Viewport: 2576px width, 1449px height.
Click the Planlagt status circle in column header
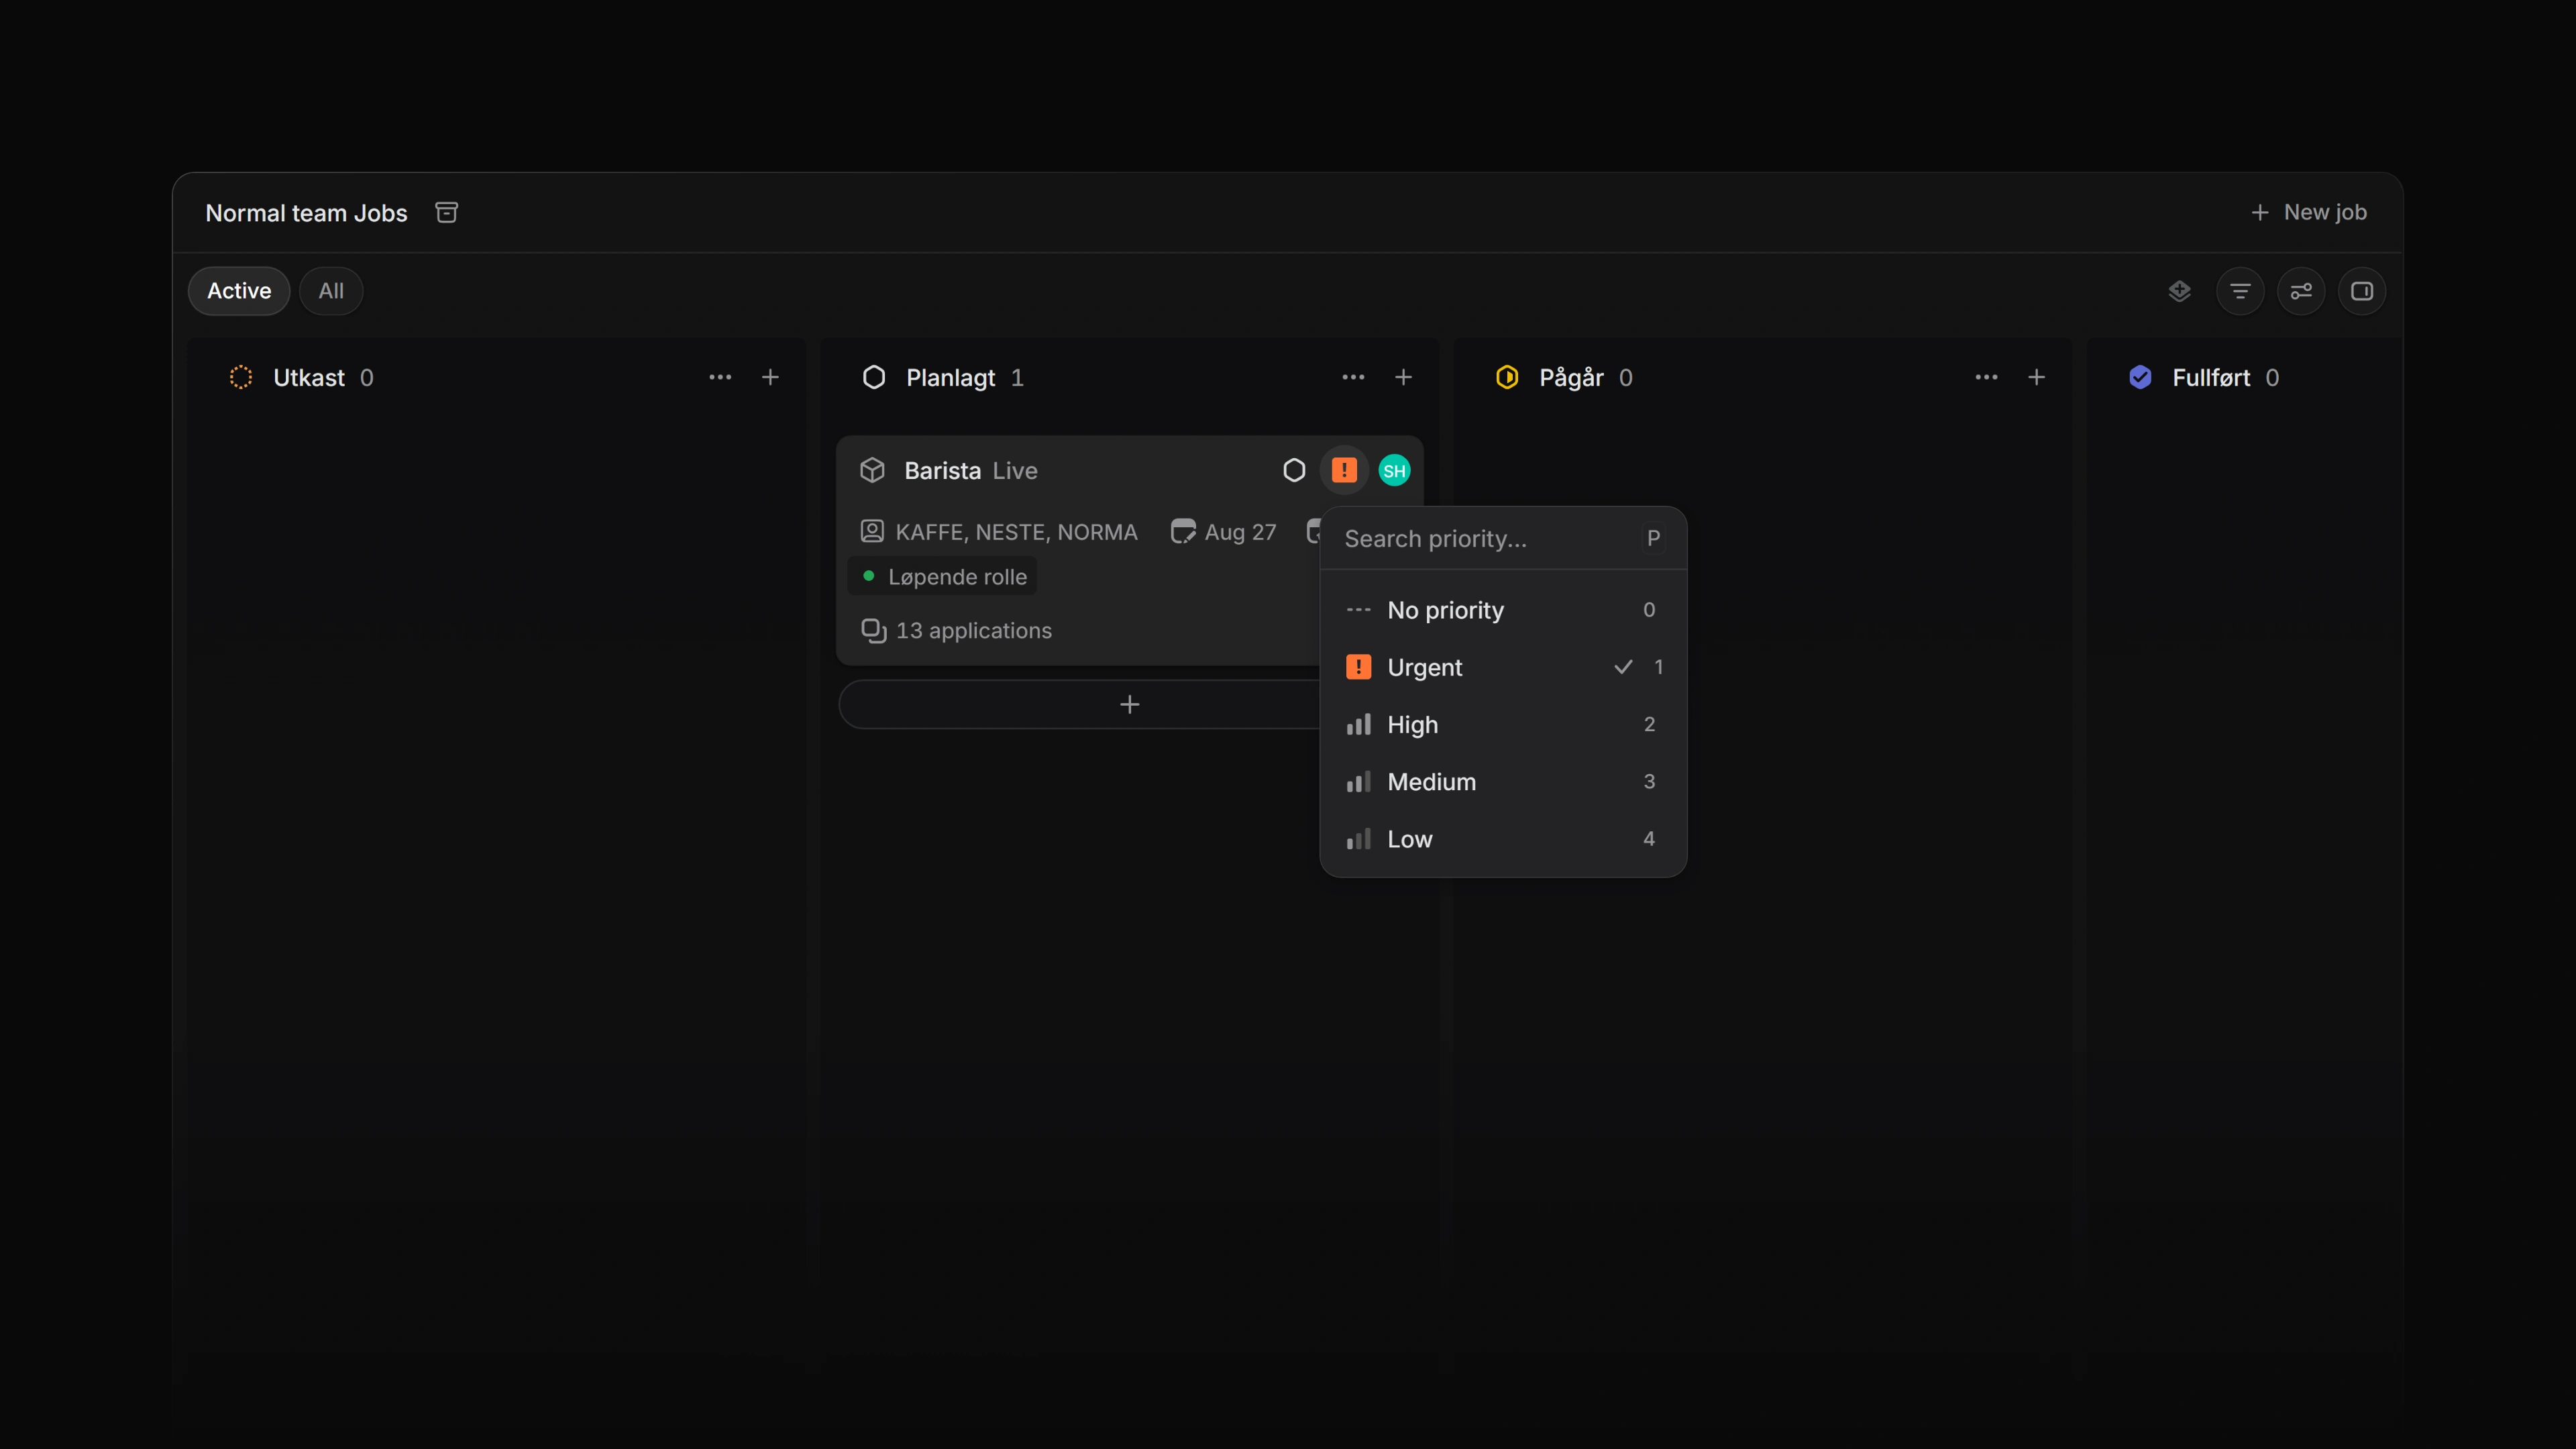pos(874,377)
